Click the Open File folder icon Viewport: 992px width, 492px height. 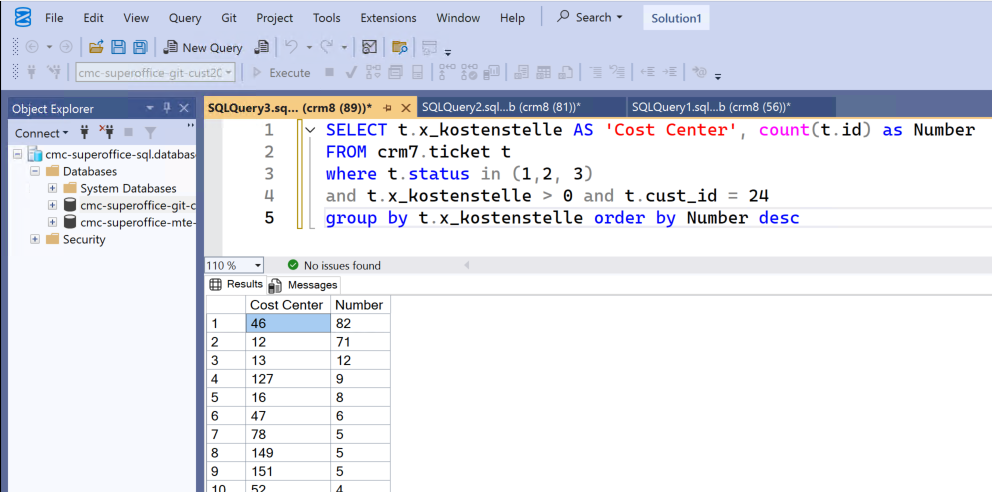click(x=96, y=47)
